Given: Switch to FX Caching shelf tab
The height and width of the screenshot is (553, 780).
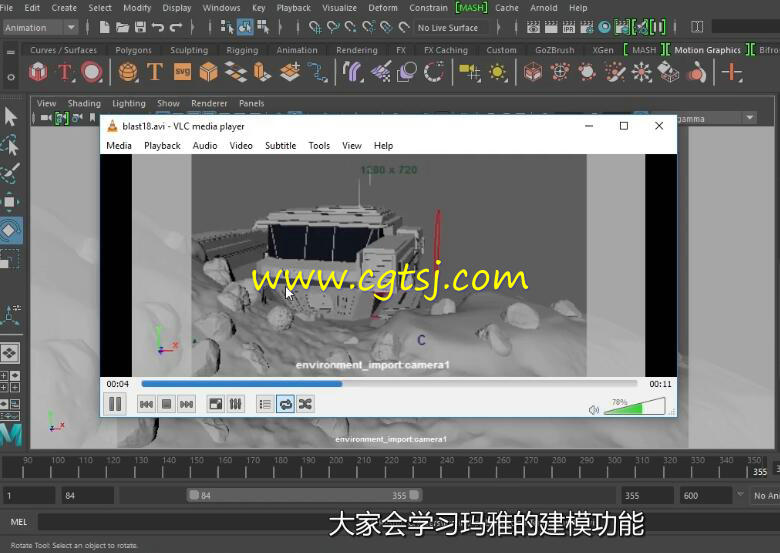Looking at the screenshot, I should point(446,50).
